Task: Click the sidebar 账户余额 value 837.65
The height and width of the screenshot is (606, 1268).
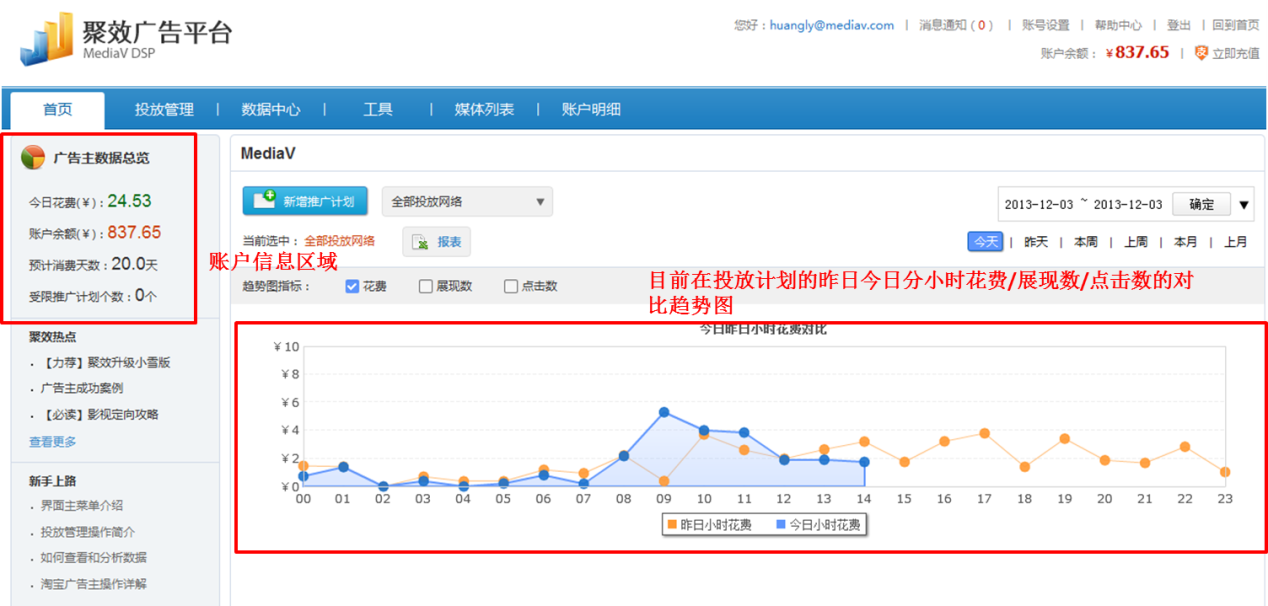Action: pos(134,232)
